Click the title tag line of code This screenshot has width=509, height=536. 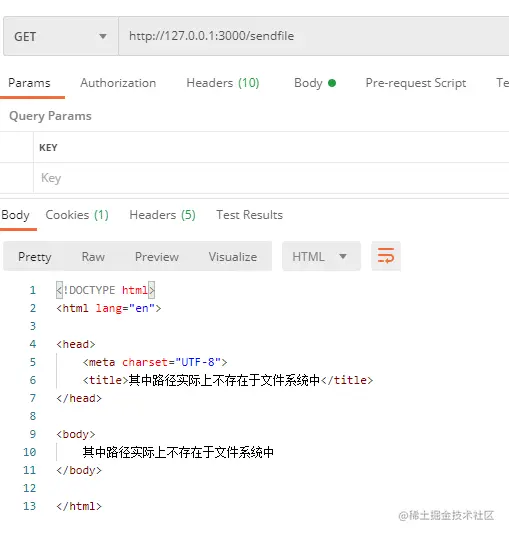point(228,380)
